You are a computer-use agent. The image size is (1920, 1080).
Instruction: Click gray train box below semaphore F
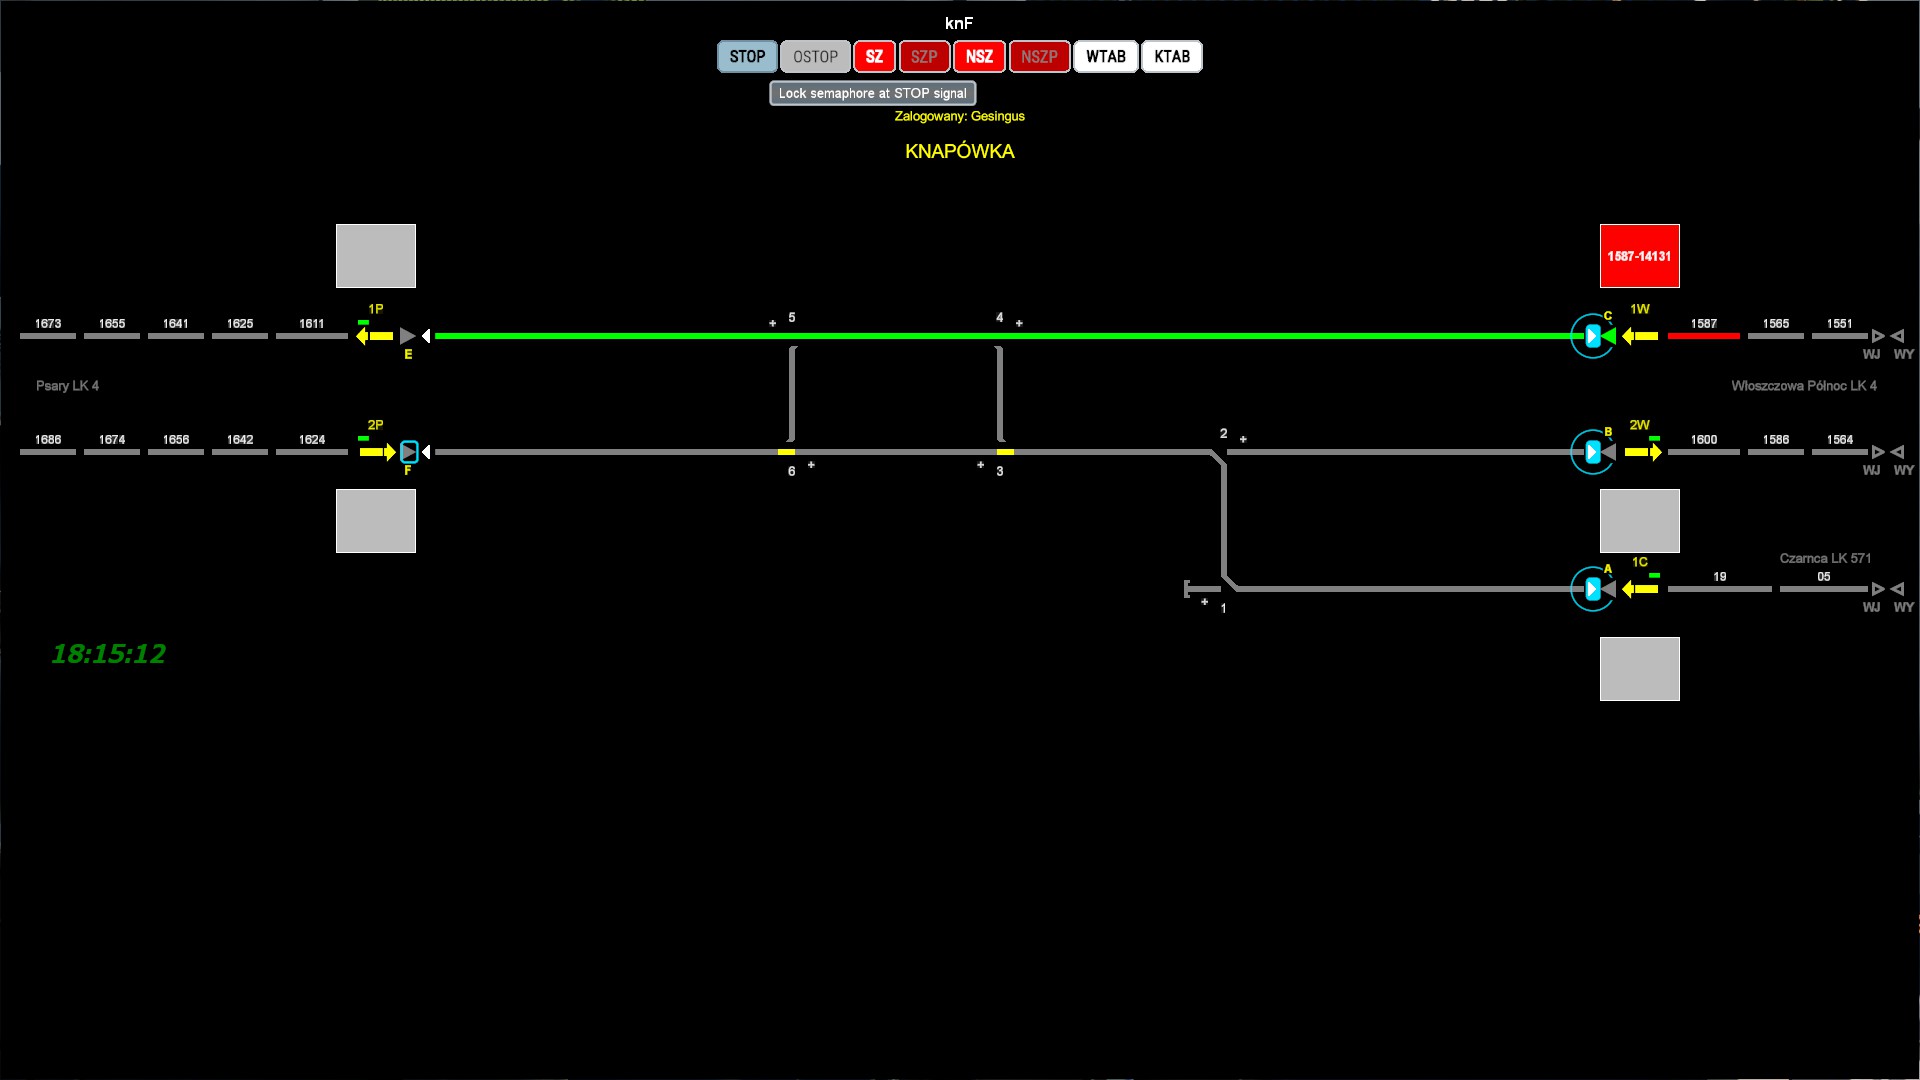(x=376, y=521)
